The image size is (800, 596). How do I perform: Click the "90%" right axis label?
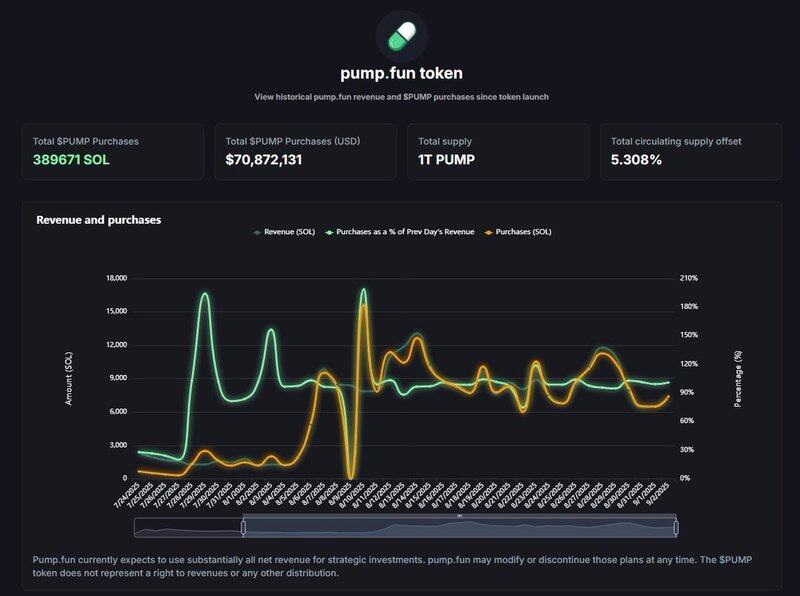point(687,392)
